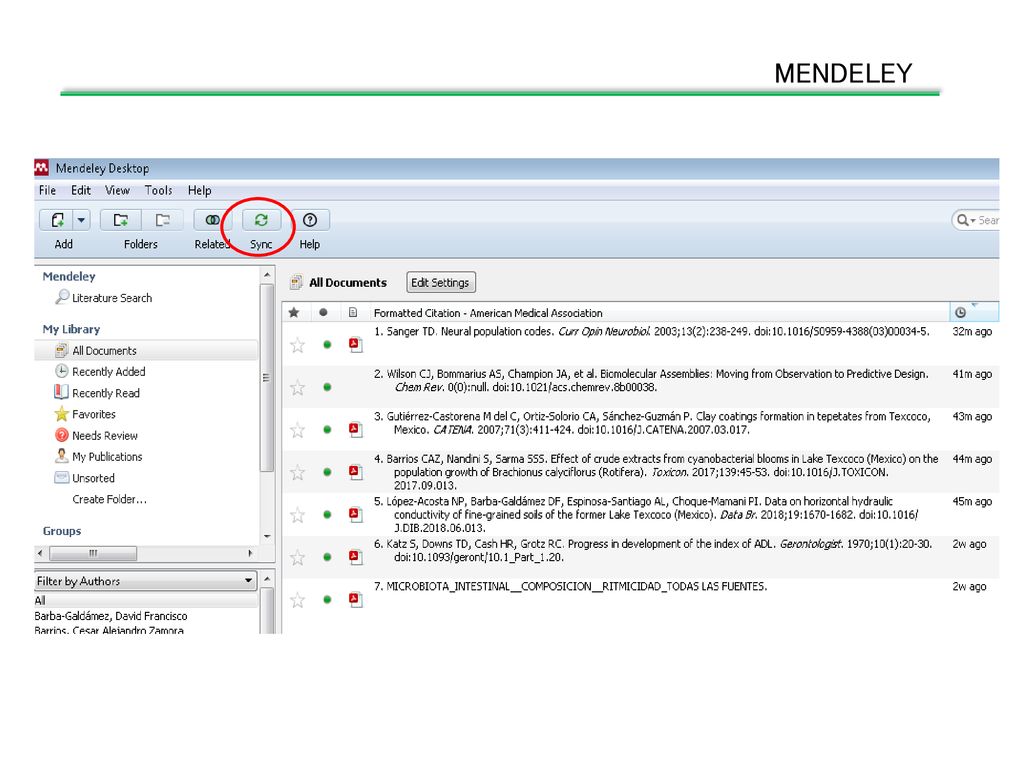
Task: Click the search field in toolbar
Action: [x=976, y=220]
